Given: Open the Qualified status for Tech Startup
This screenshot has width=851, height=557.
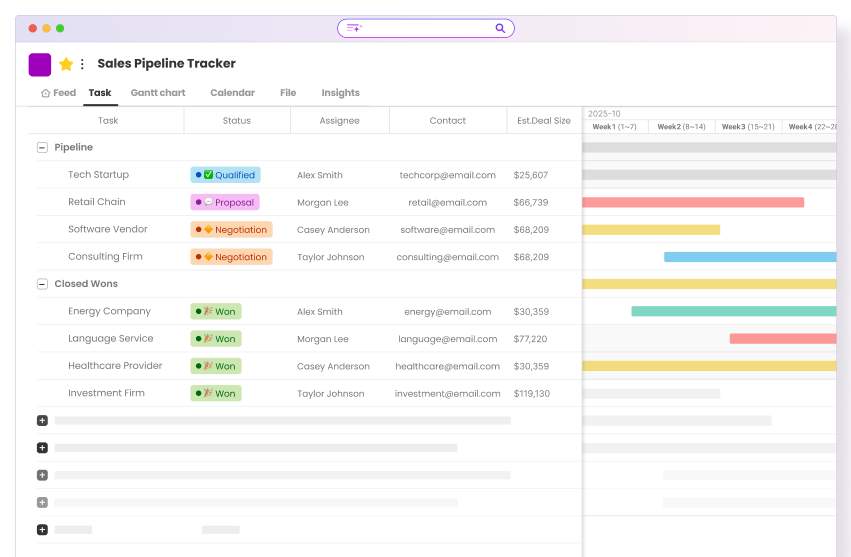Looking at the screenshot, I should coord(226,175).
